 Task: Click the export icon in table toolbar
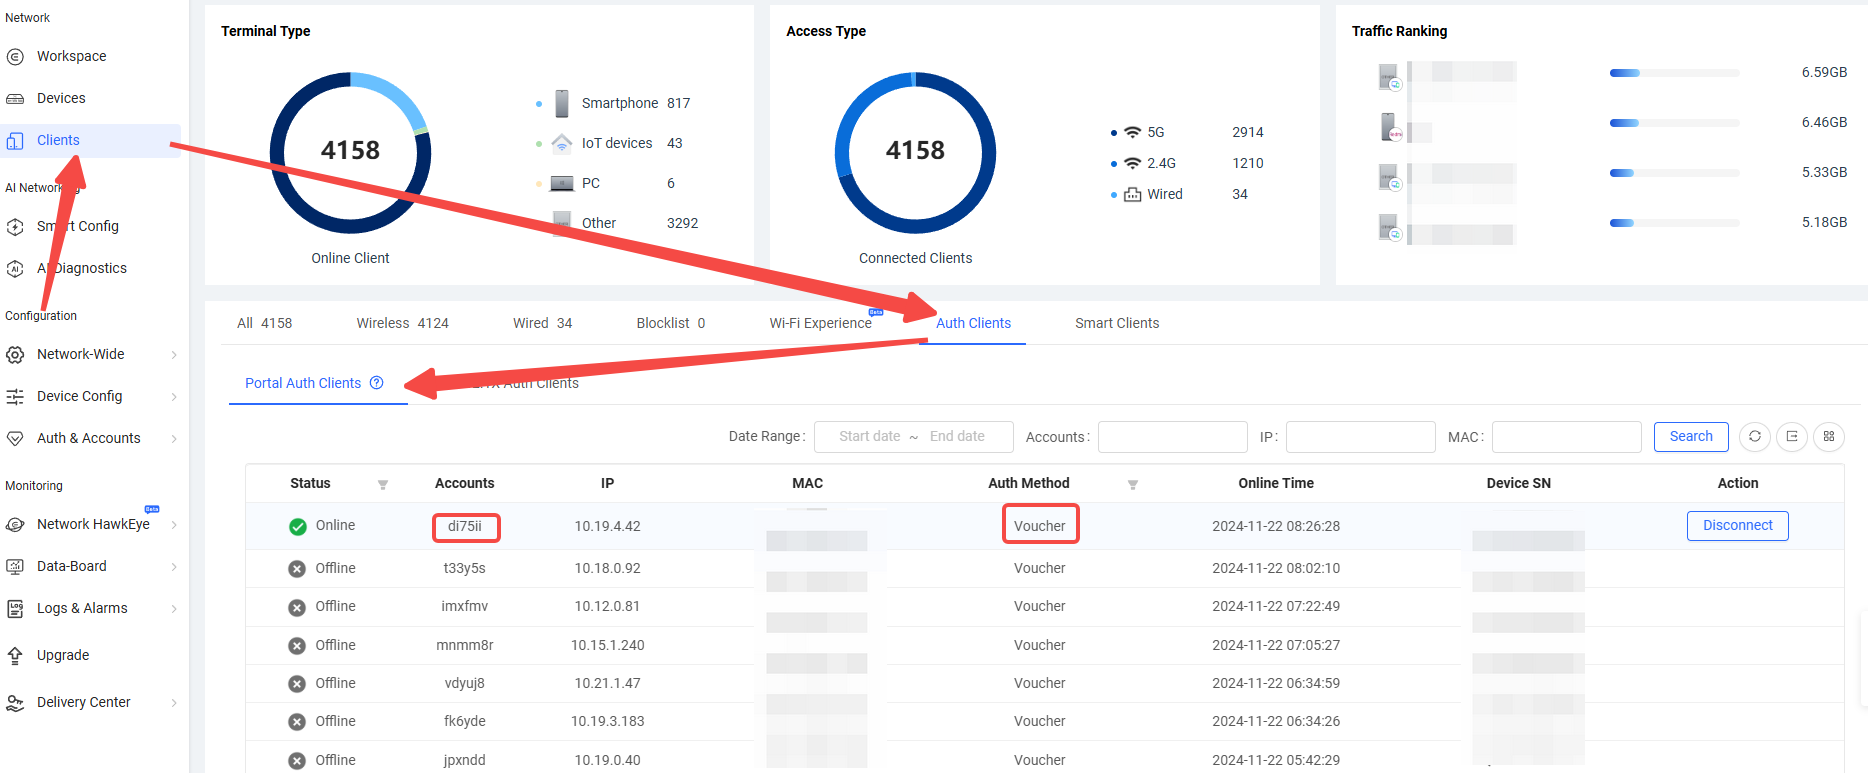click(x=1792, y=437)
